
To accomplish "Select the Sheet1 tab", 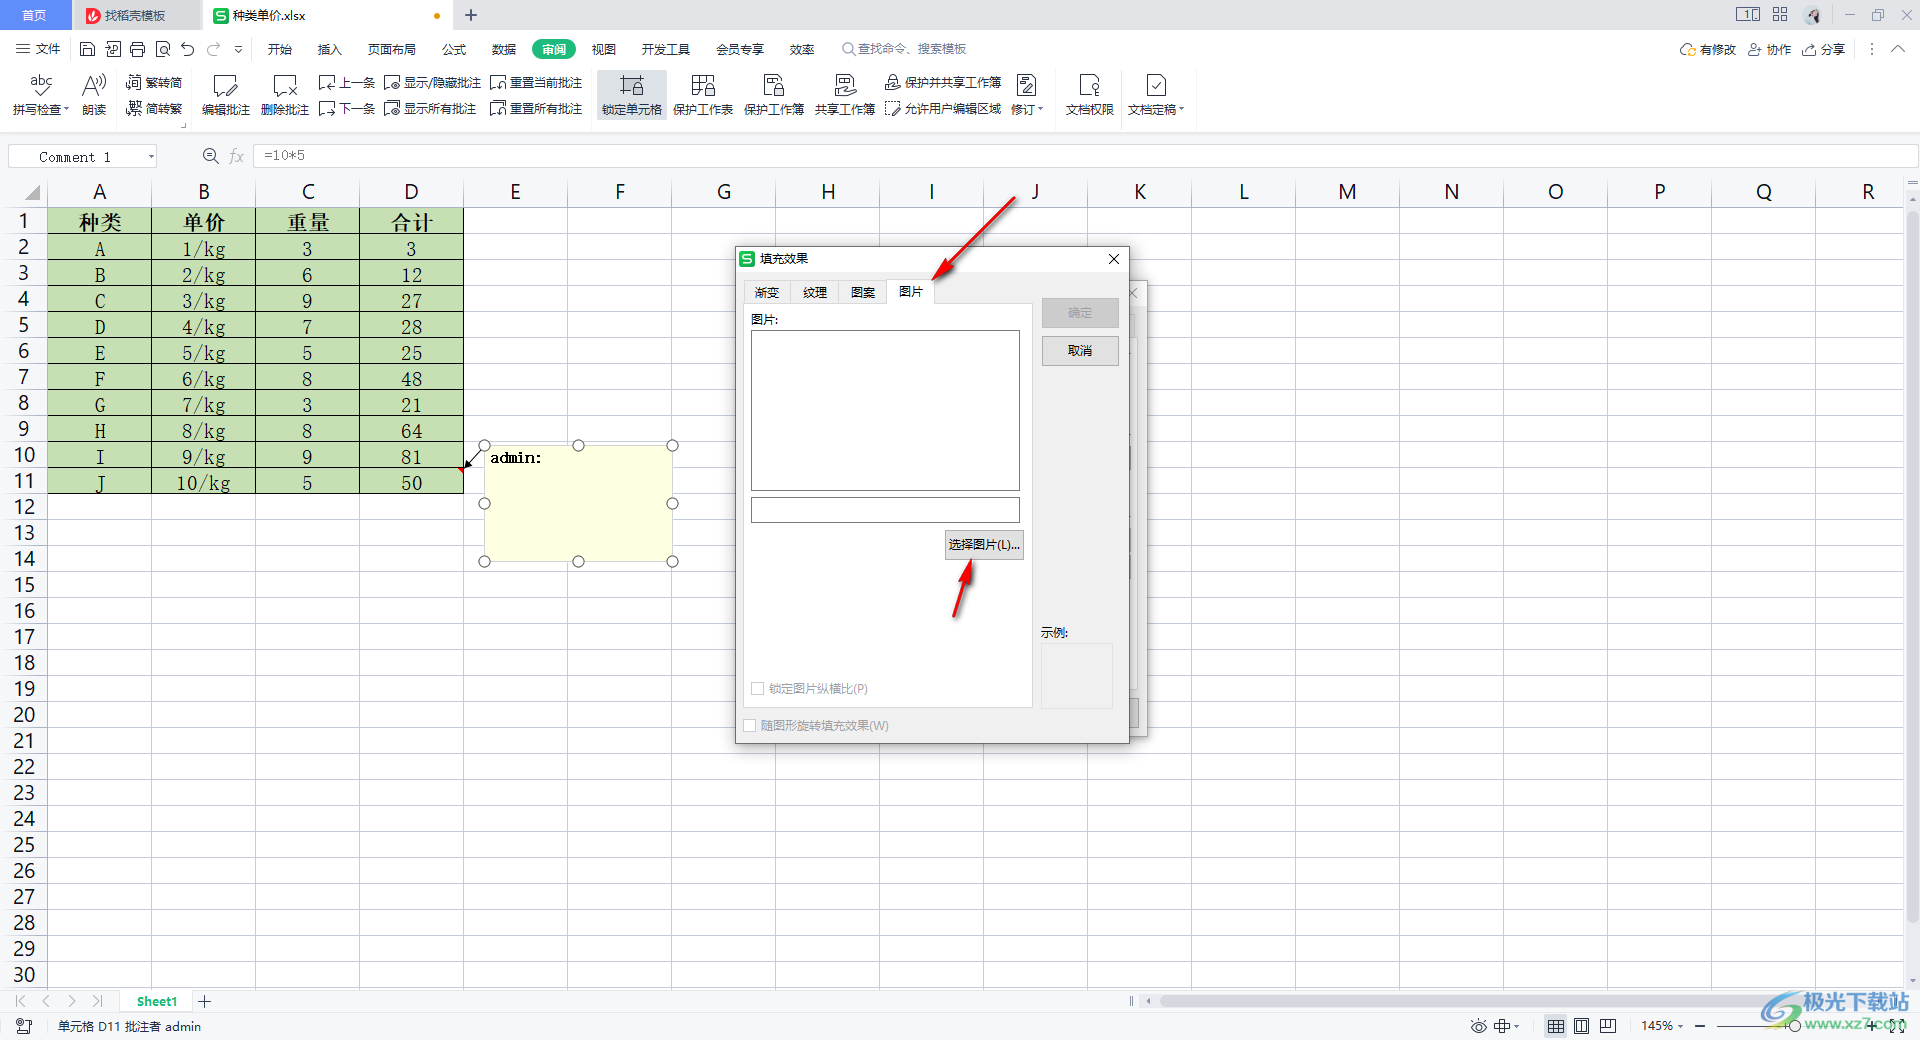I will [x=157, y=1001].
